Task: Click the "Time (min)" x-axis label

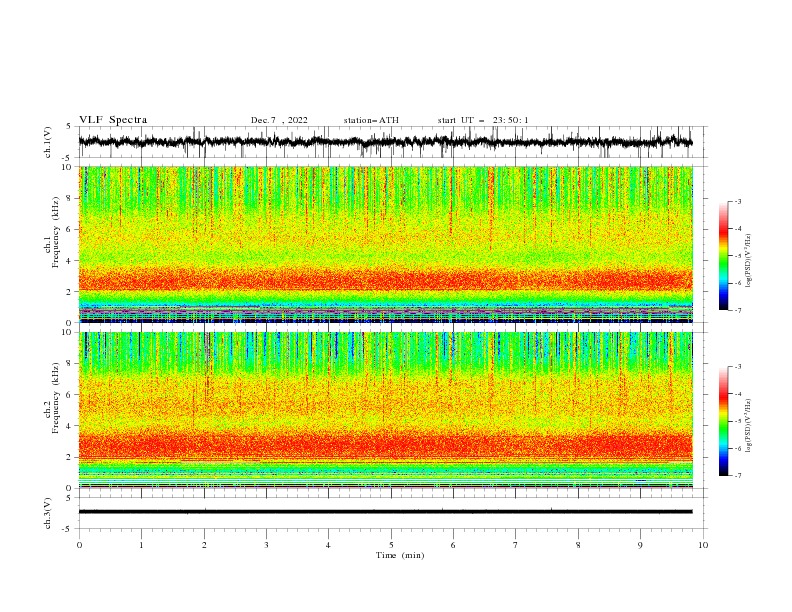Action: (400, 555)
